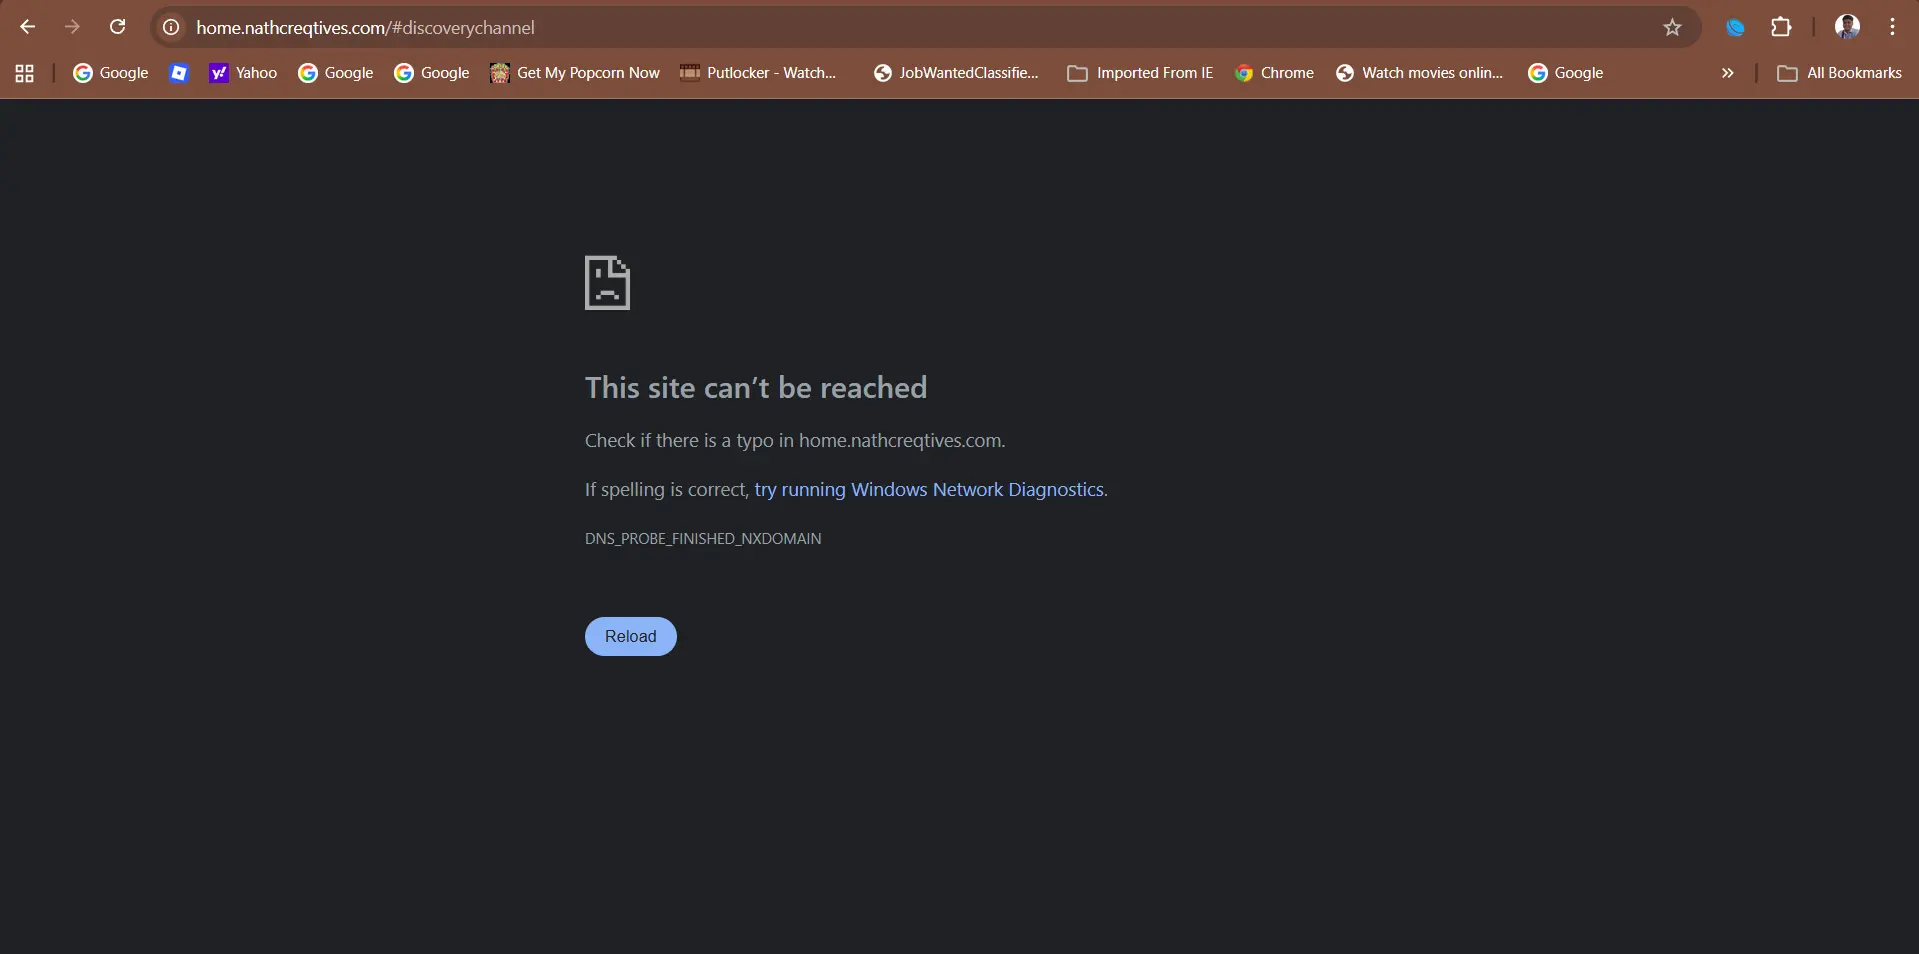Click the blue Reload button
This screenshot has width=1919, height=954.
click(x=631, y=637)
